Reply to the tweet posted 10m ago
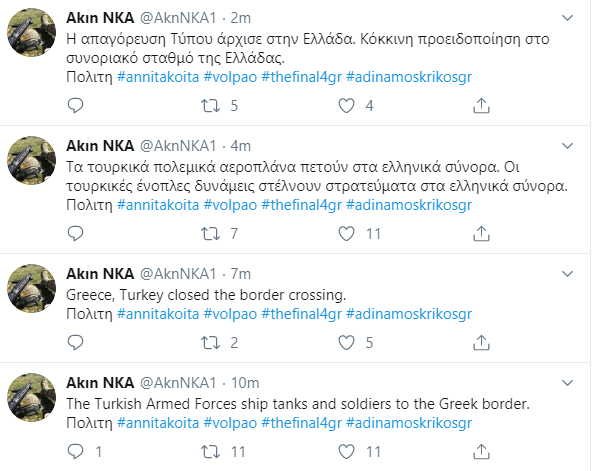Screen dimensions: 610x471 click(x=74, y=452)
